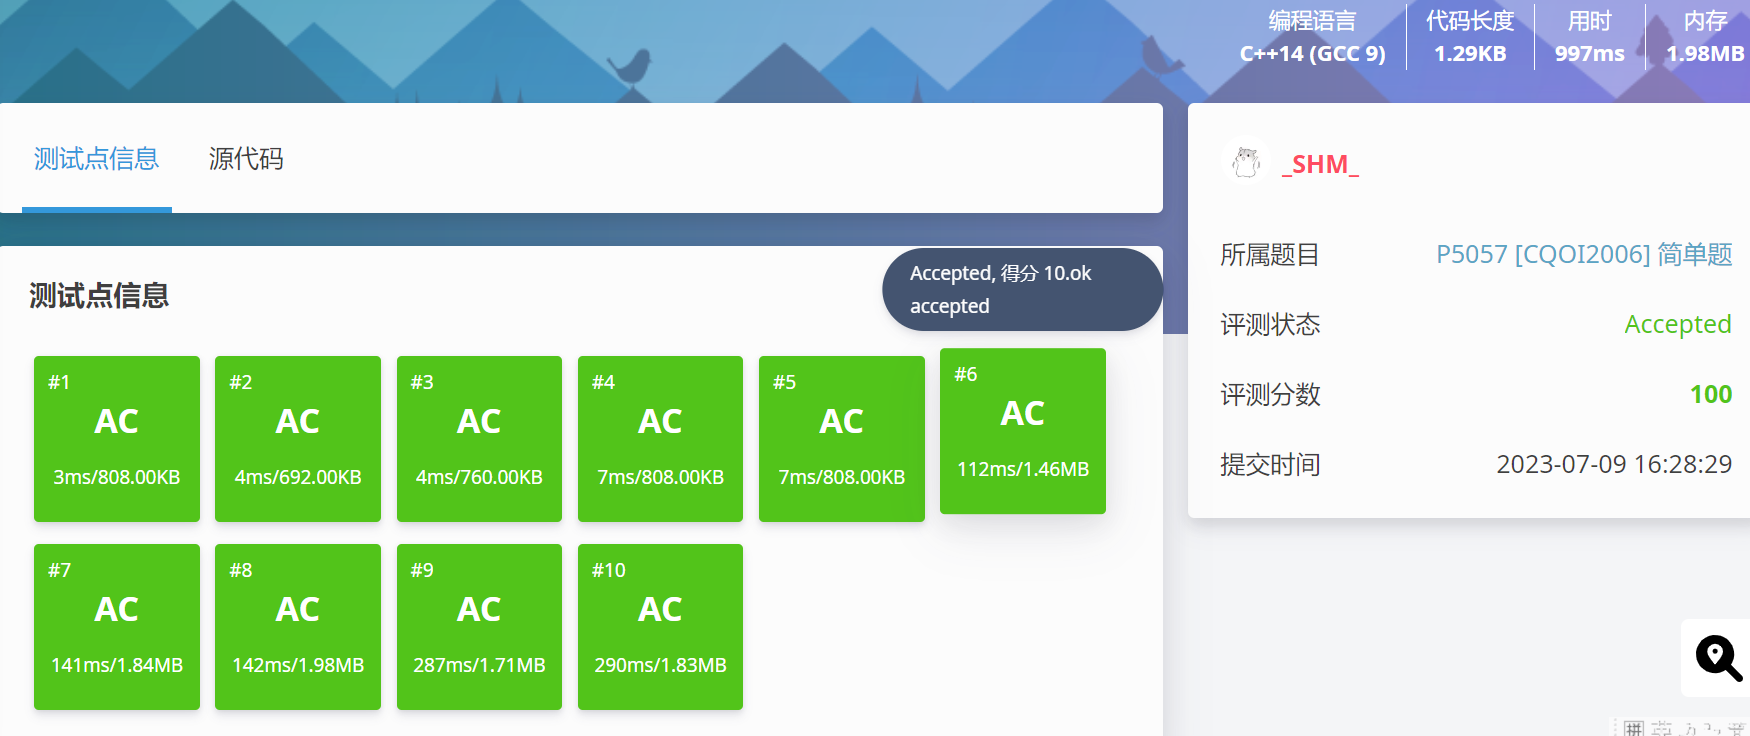Select test case #10 with 290ms runtime

pos(660,627)
